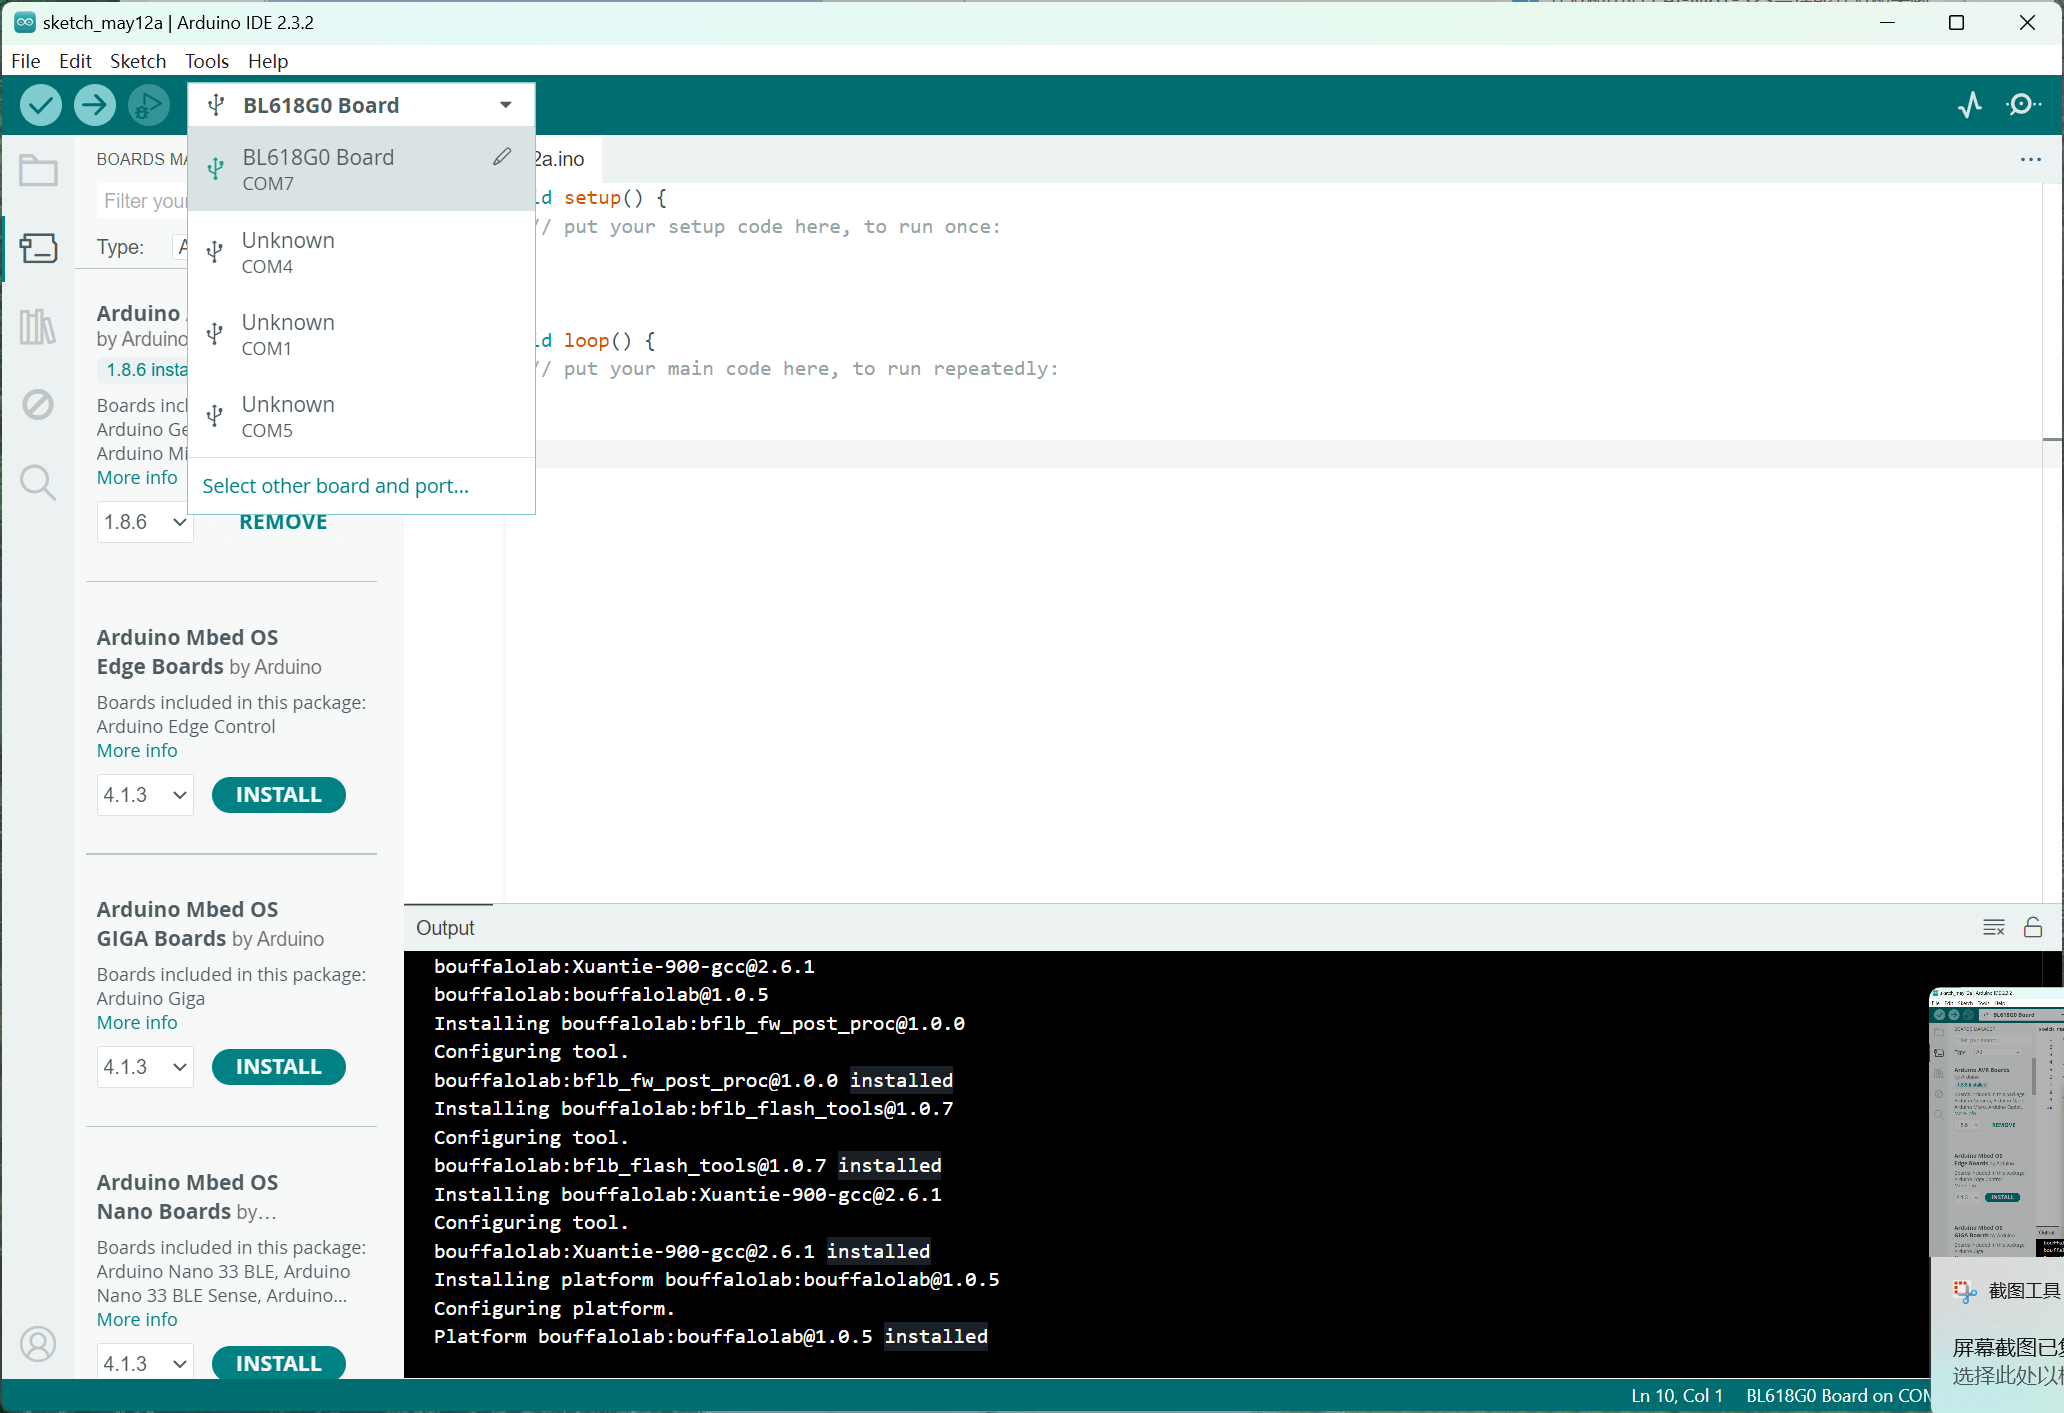The image size is (2064, 1413).
Task: Expand the Arduino Mbed OS 4.1.3 version dropdown
Action: (x=143, y=794)
